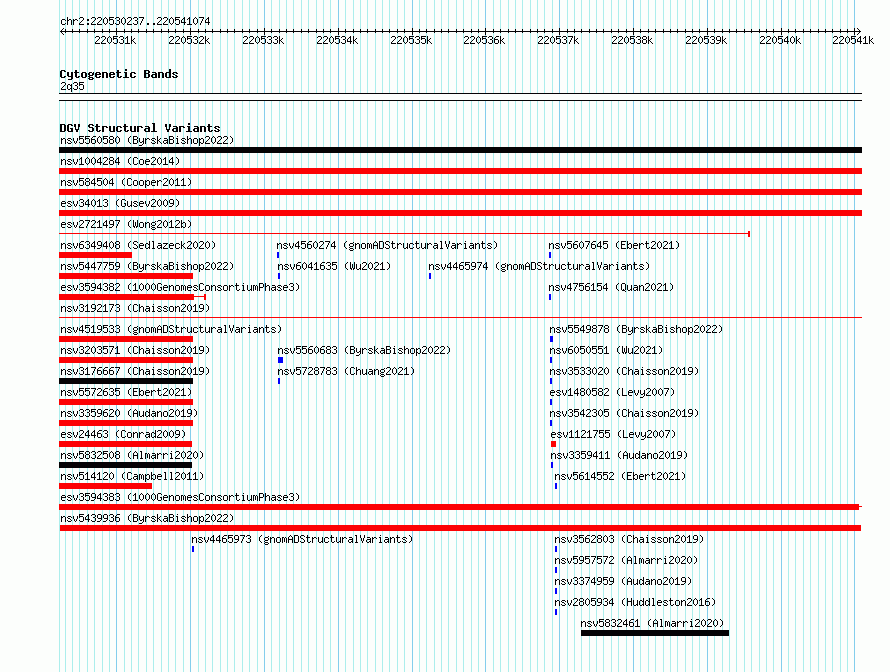Click nsv4519533 gnomADStructuralVariants label

pos(171,329)
